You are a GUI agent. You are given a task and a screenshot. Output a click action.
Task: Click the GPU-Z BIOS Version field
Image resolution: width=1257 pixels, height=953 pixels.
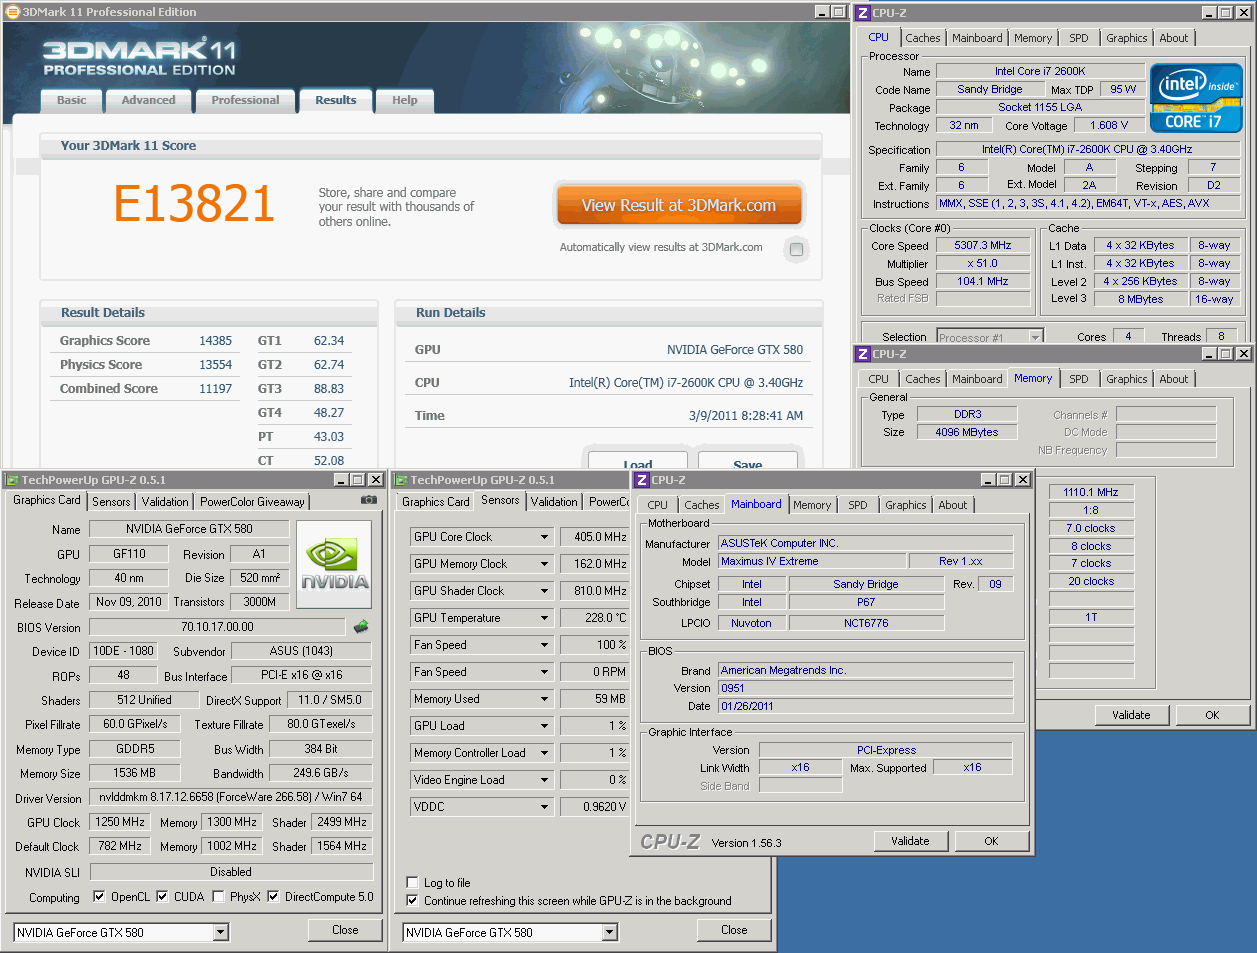point(217,627)
